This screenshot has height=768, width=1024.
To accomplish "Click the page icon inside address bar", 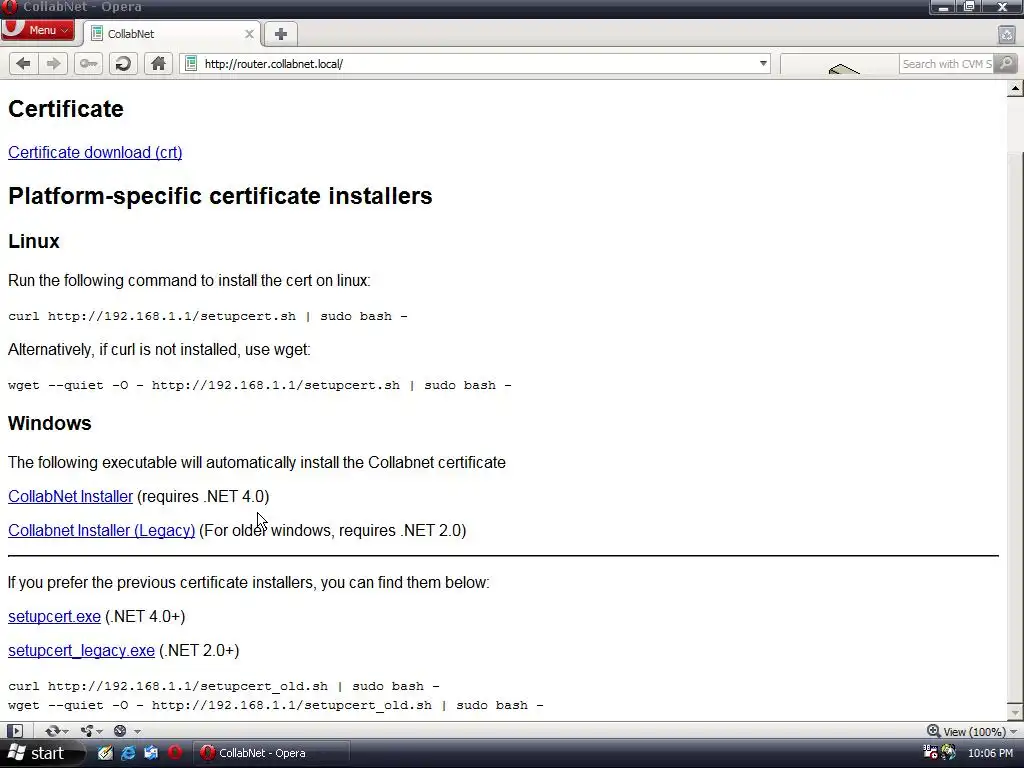I will click(x=191, y=63).
